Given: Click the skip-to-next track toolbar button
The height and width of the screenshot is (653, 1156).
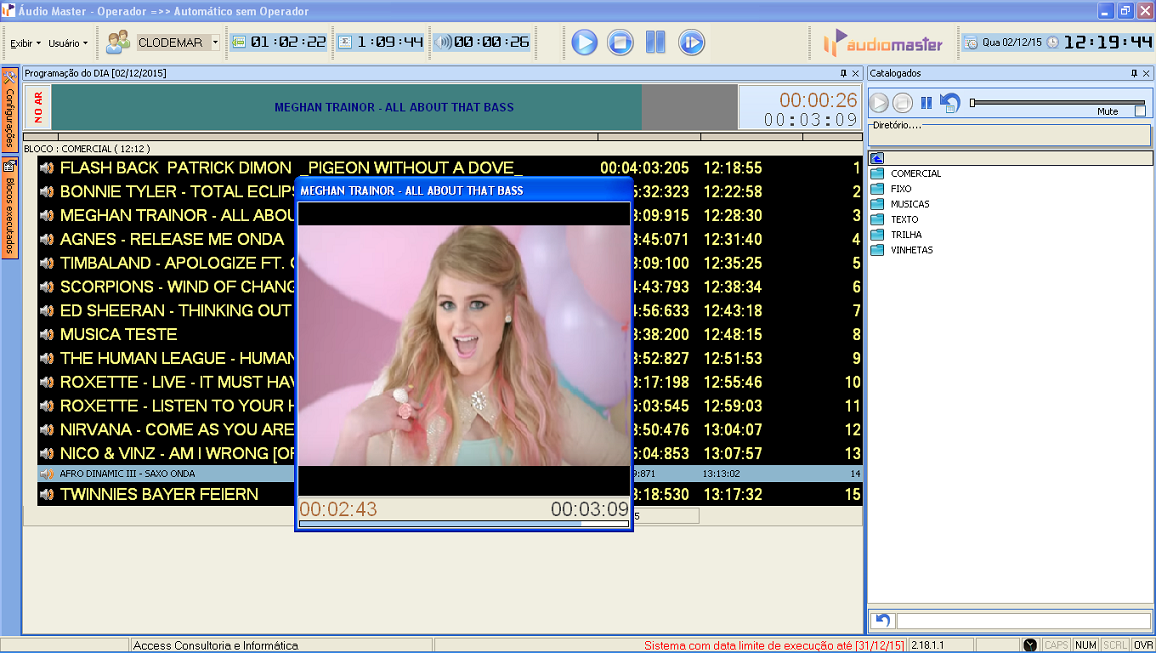Looking at the screenshot, I should tap(691, 42).
